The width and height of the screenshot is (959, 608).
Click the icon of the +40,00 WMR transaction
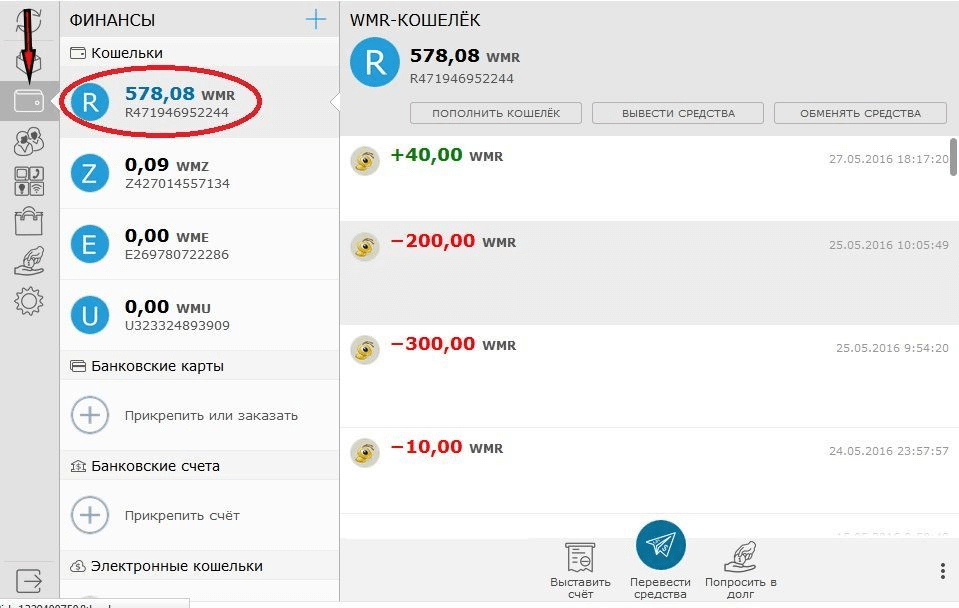[x=365, y=161]
